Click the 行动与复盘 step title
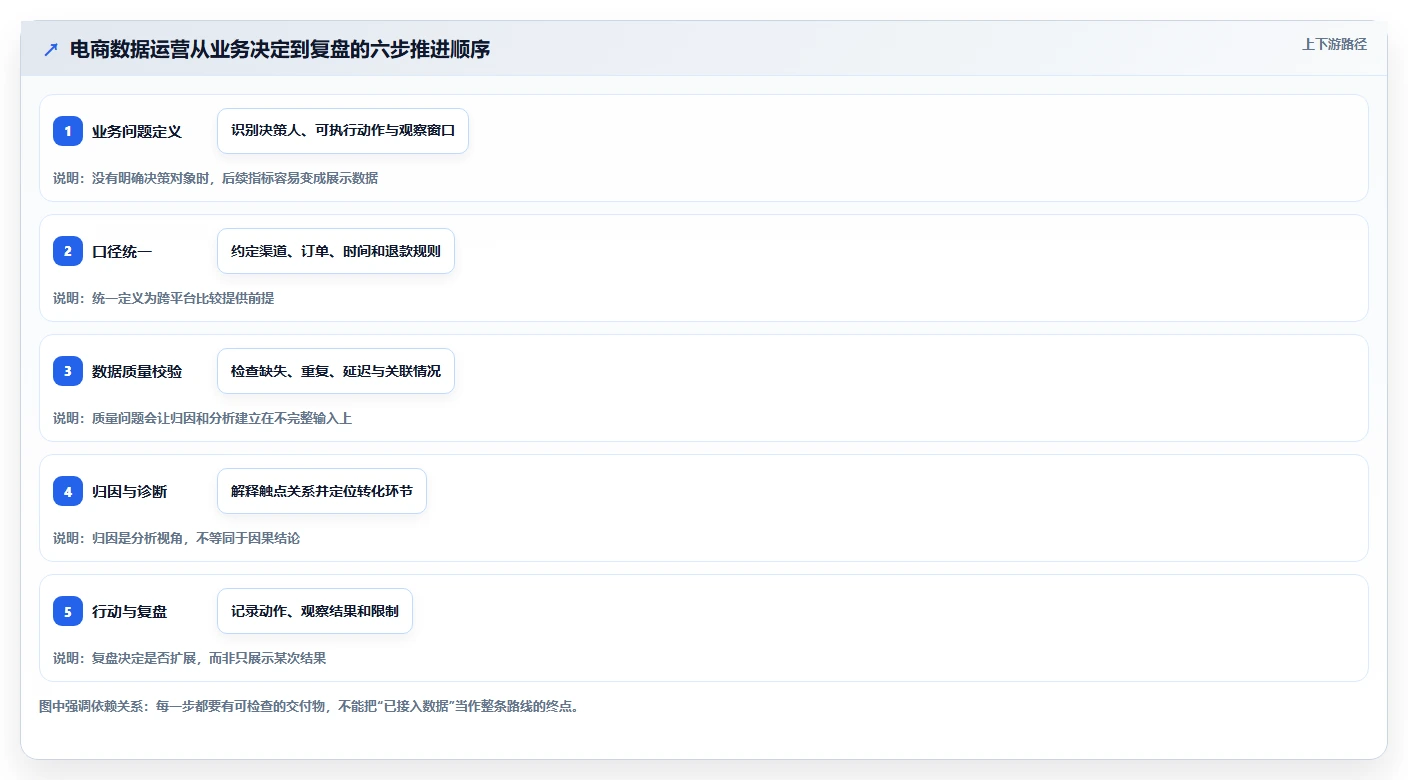This screenshot has height=780, width=1408. pos(130,611)
